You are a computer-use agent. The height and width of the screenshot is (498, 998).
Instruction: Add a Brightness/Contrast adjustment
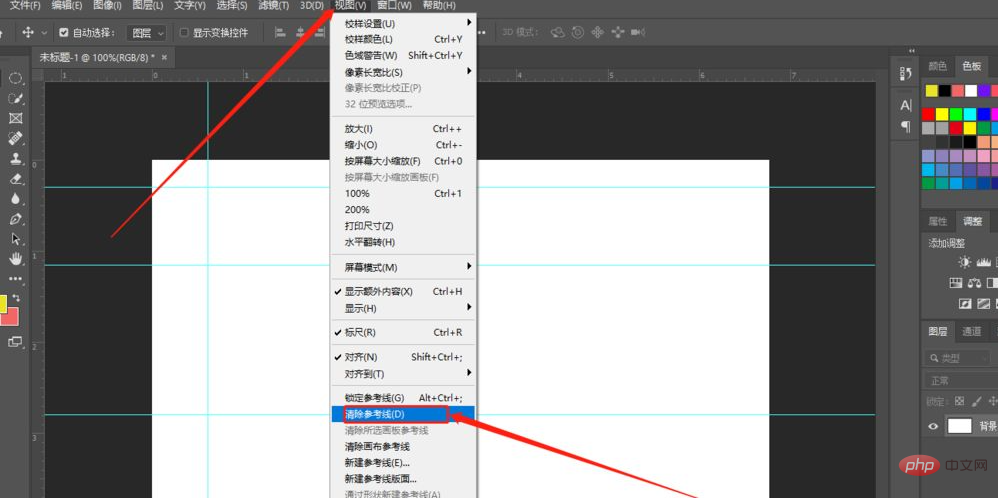[965, 262]
